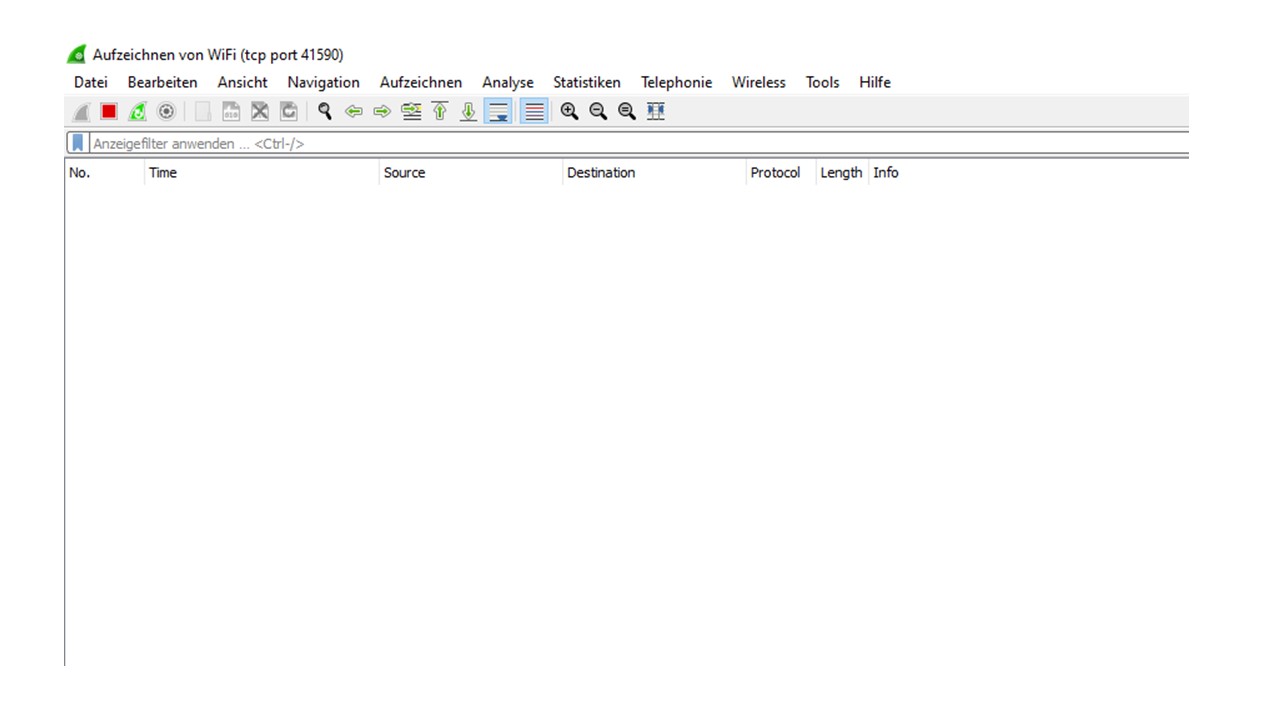This screenshot has height=720, width=1280.
Task: Zoom out main window text
Action: click(598, 112)
